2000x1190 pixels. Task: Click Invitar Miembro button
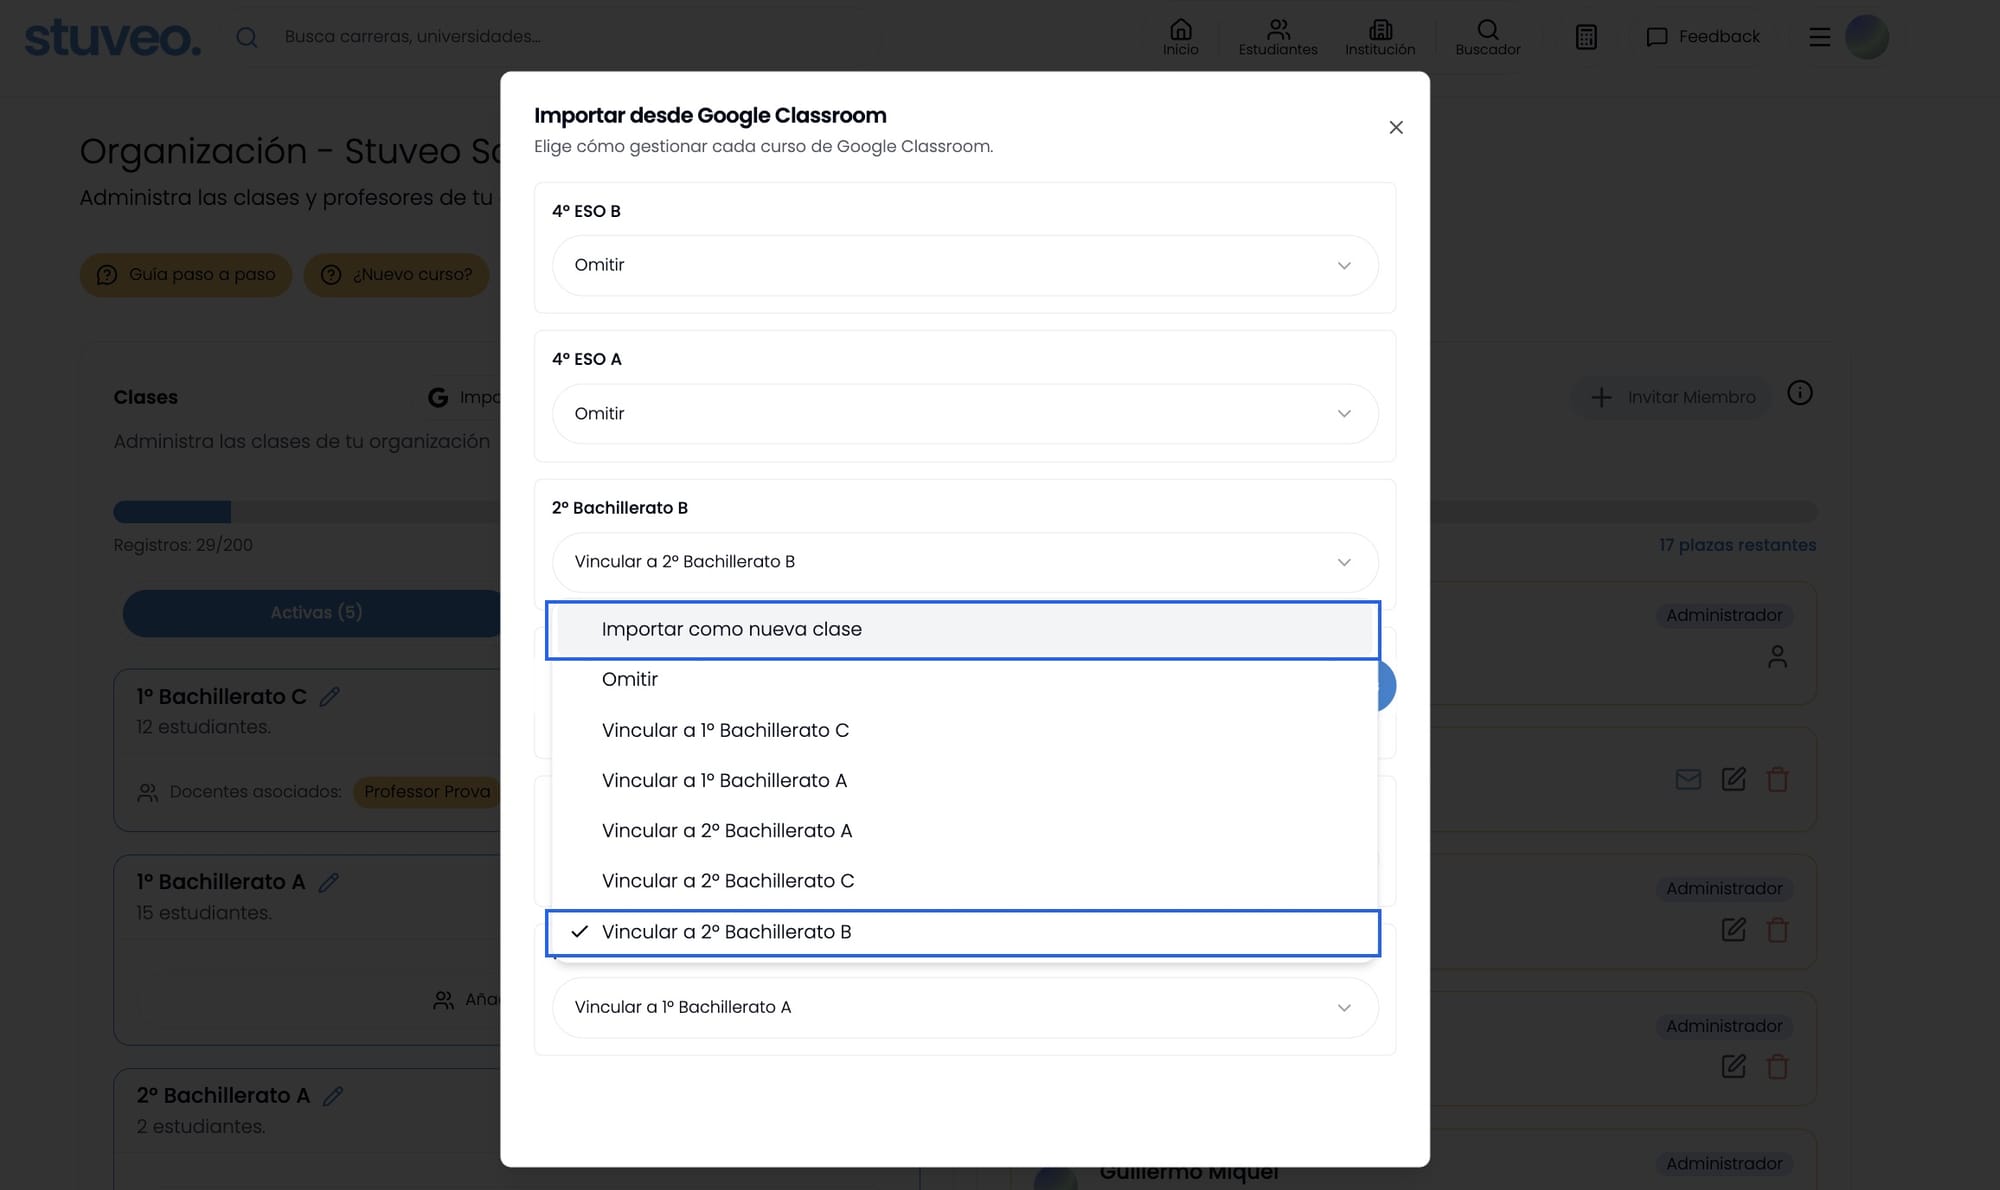(x=1673, y=398)
